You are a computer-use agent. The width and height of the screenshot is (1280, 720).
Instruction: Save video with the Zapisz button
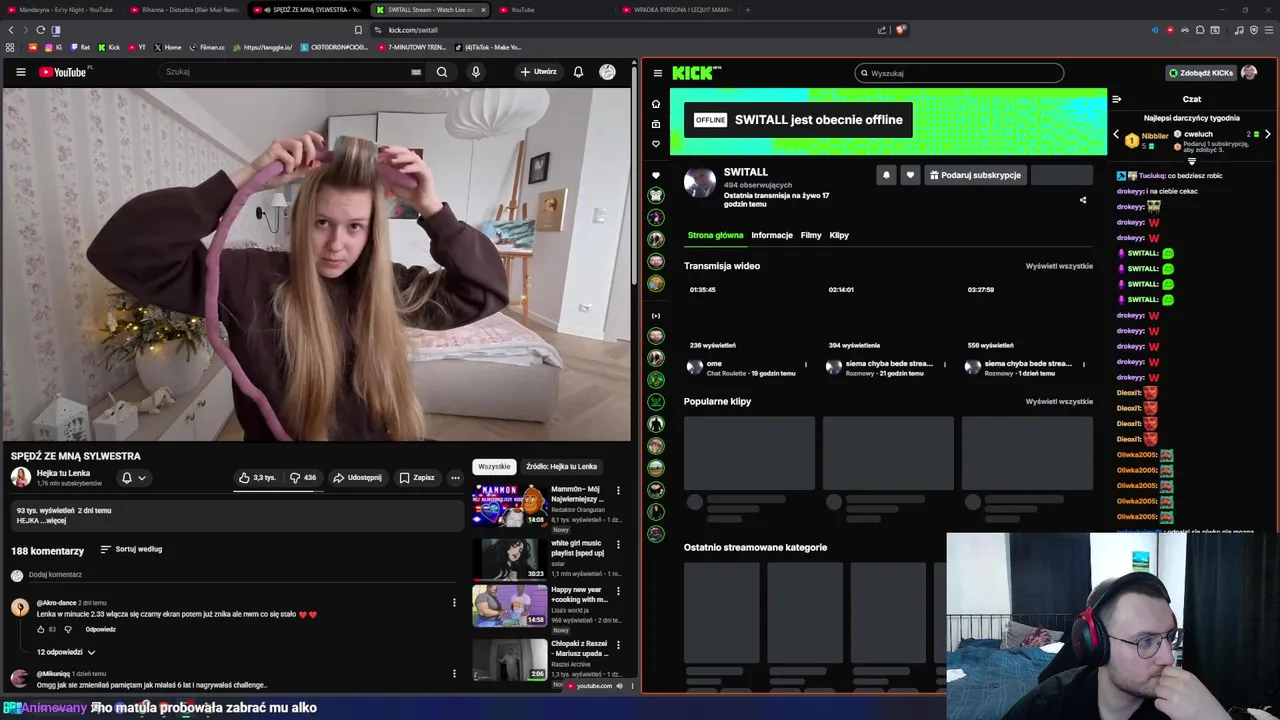point(417,478)
